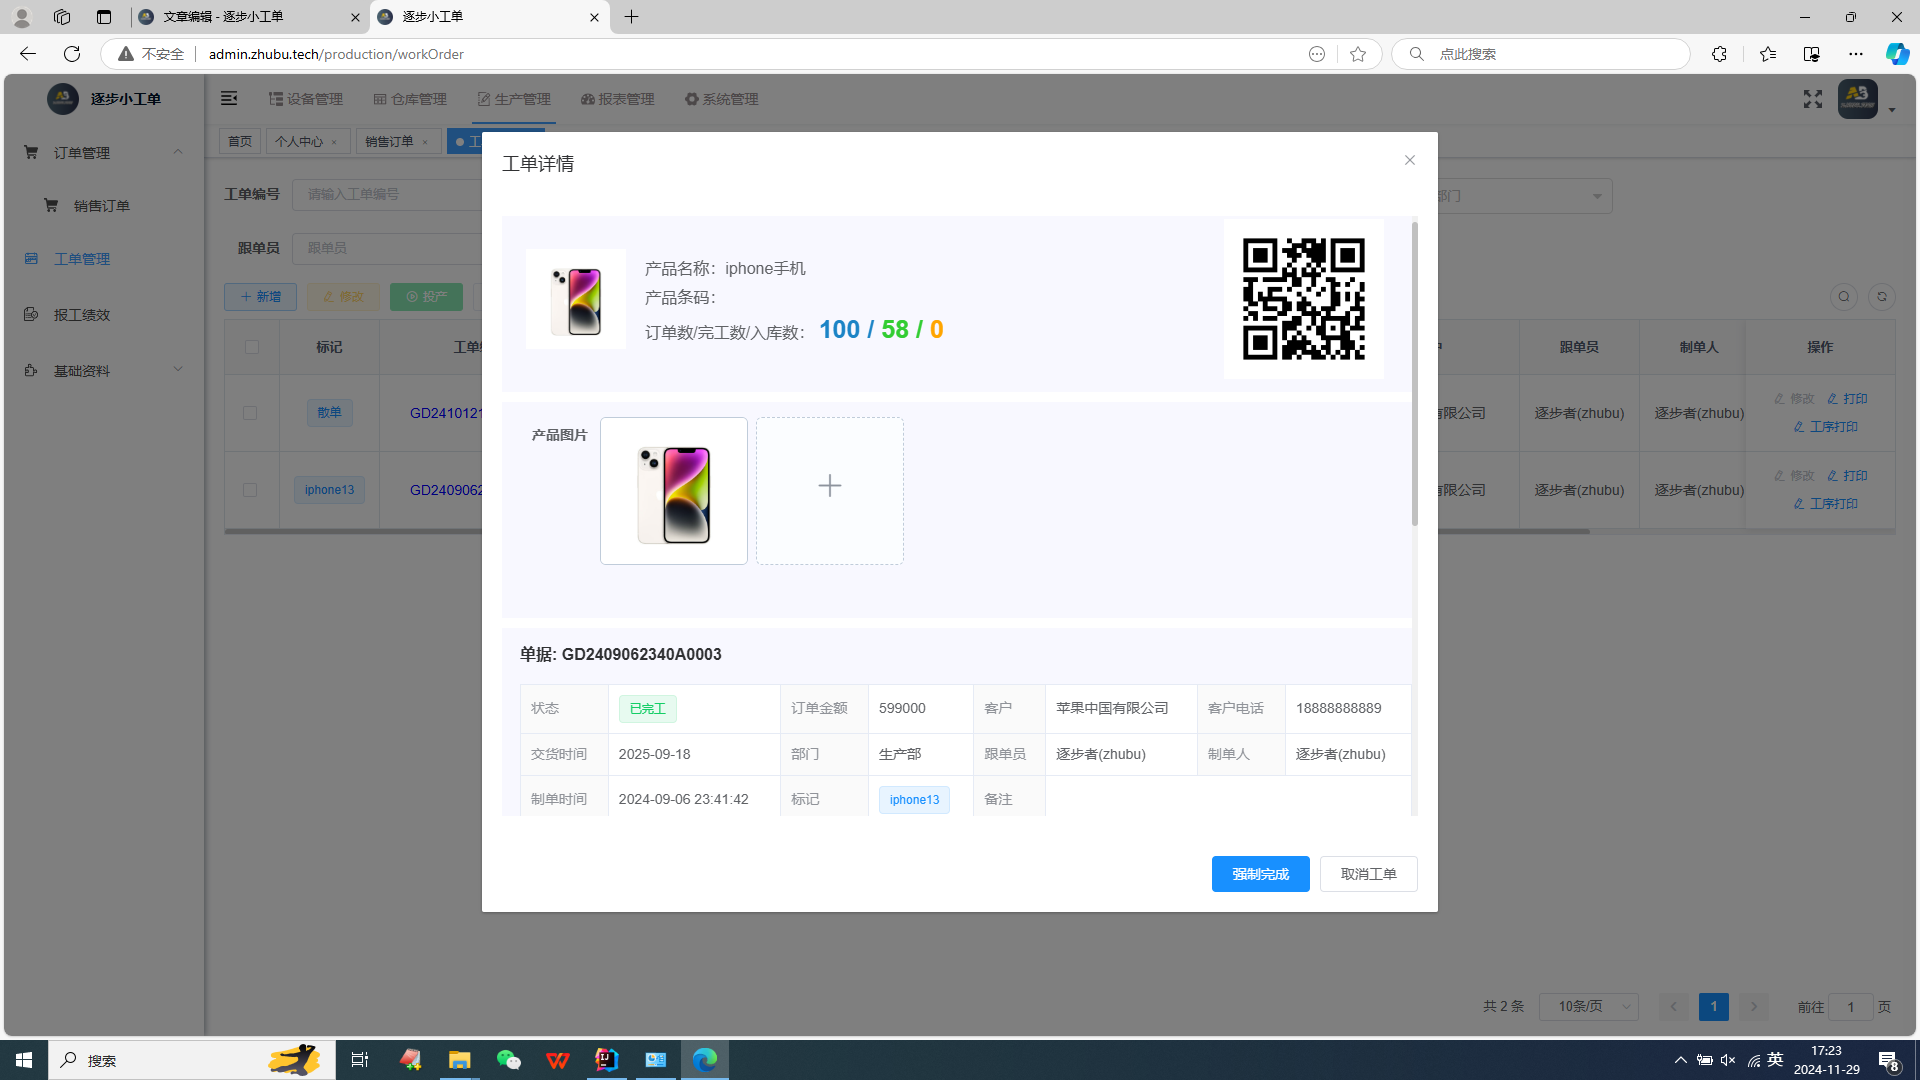1920x1080 pixels.
Task: Click the 取消工单 button
Action: point(1368,874)
